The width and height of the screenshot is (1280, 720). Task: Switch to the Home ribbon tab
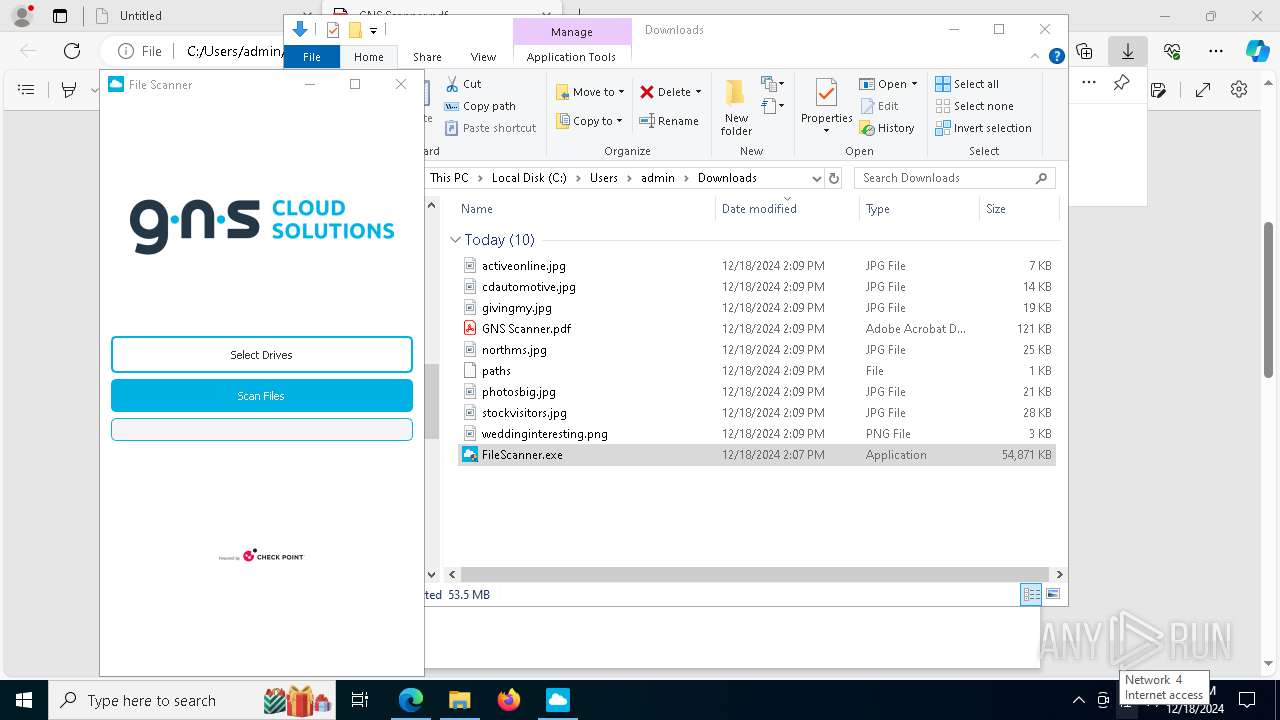click(368, 57)
